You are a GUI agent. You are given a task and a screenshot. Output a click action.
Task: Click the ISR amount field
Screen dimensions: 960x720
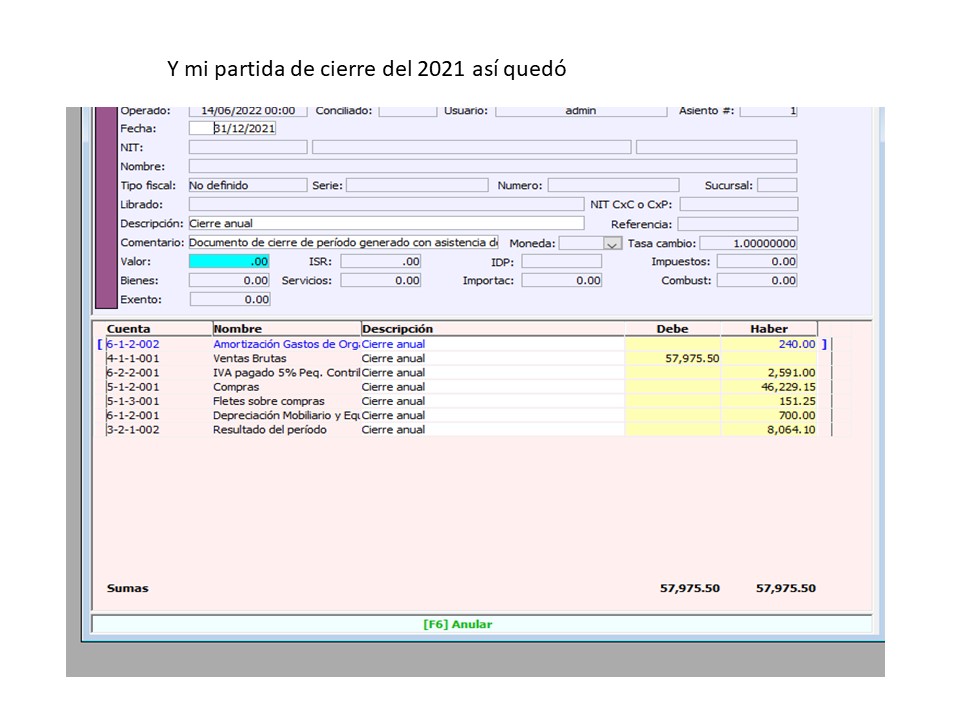[x=380, y=262]
